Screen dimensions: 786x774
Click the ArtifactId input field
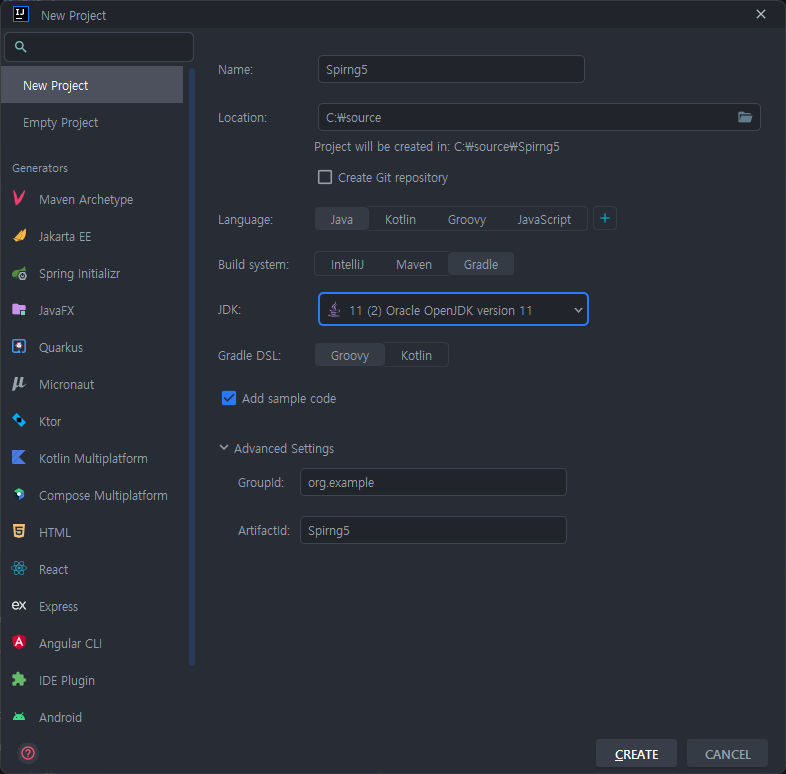(x=433, y=530)
